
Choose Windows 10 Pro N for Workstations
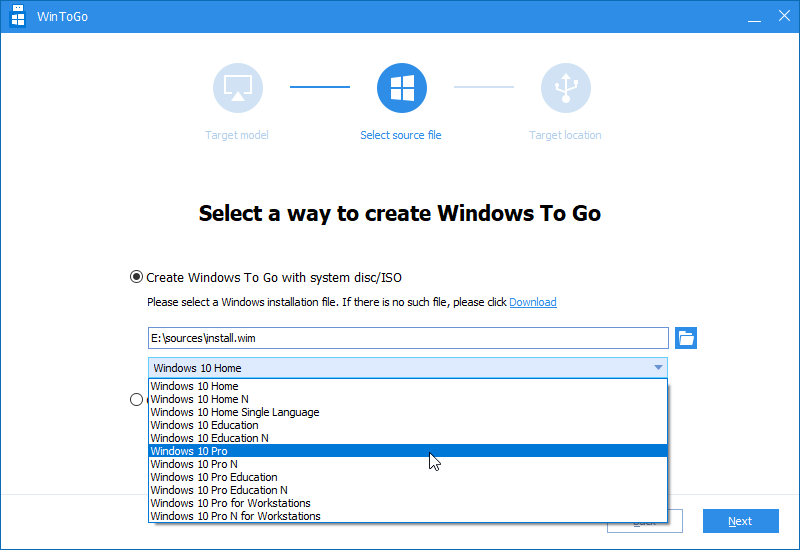[x=408, y=516]
